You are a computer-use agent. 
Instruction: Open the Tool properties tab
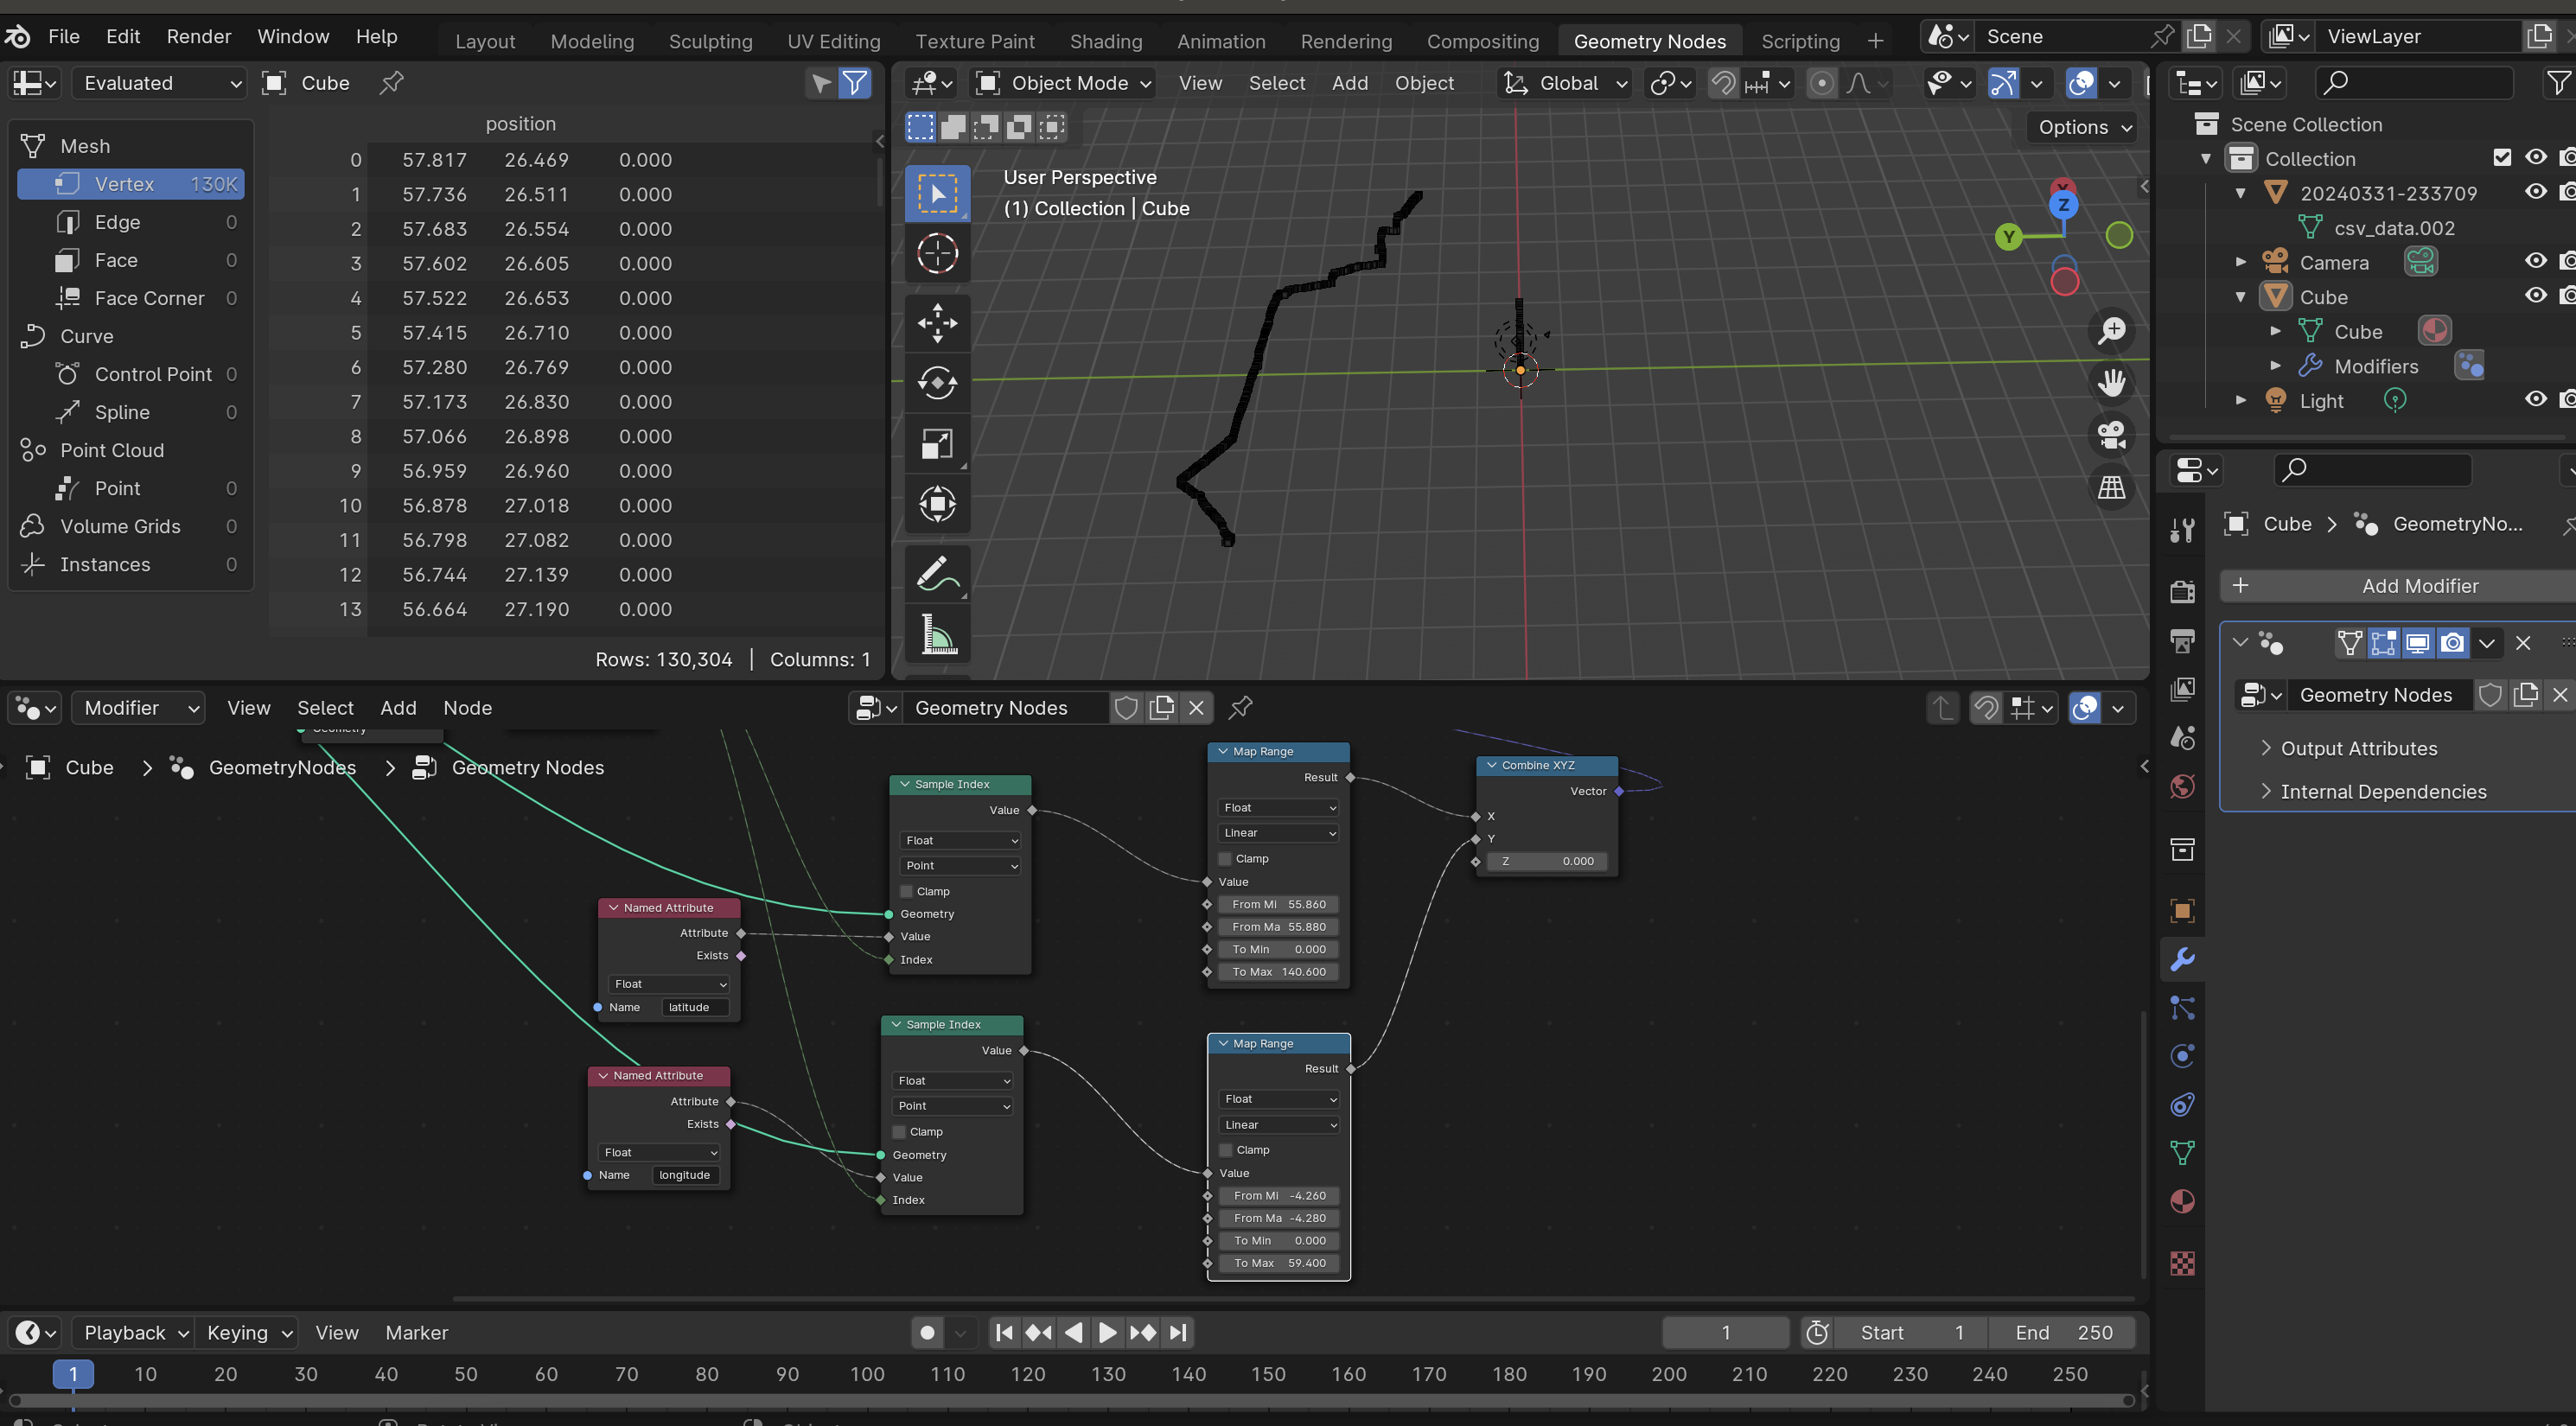coord(2182,530)
